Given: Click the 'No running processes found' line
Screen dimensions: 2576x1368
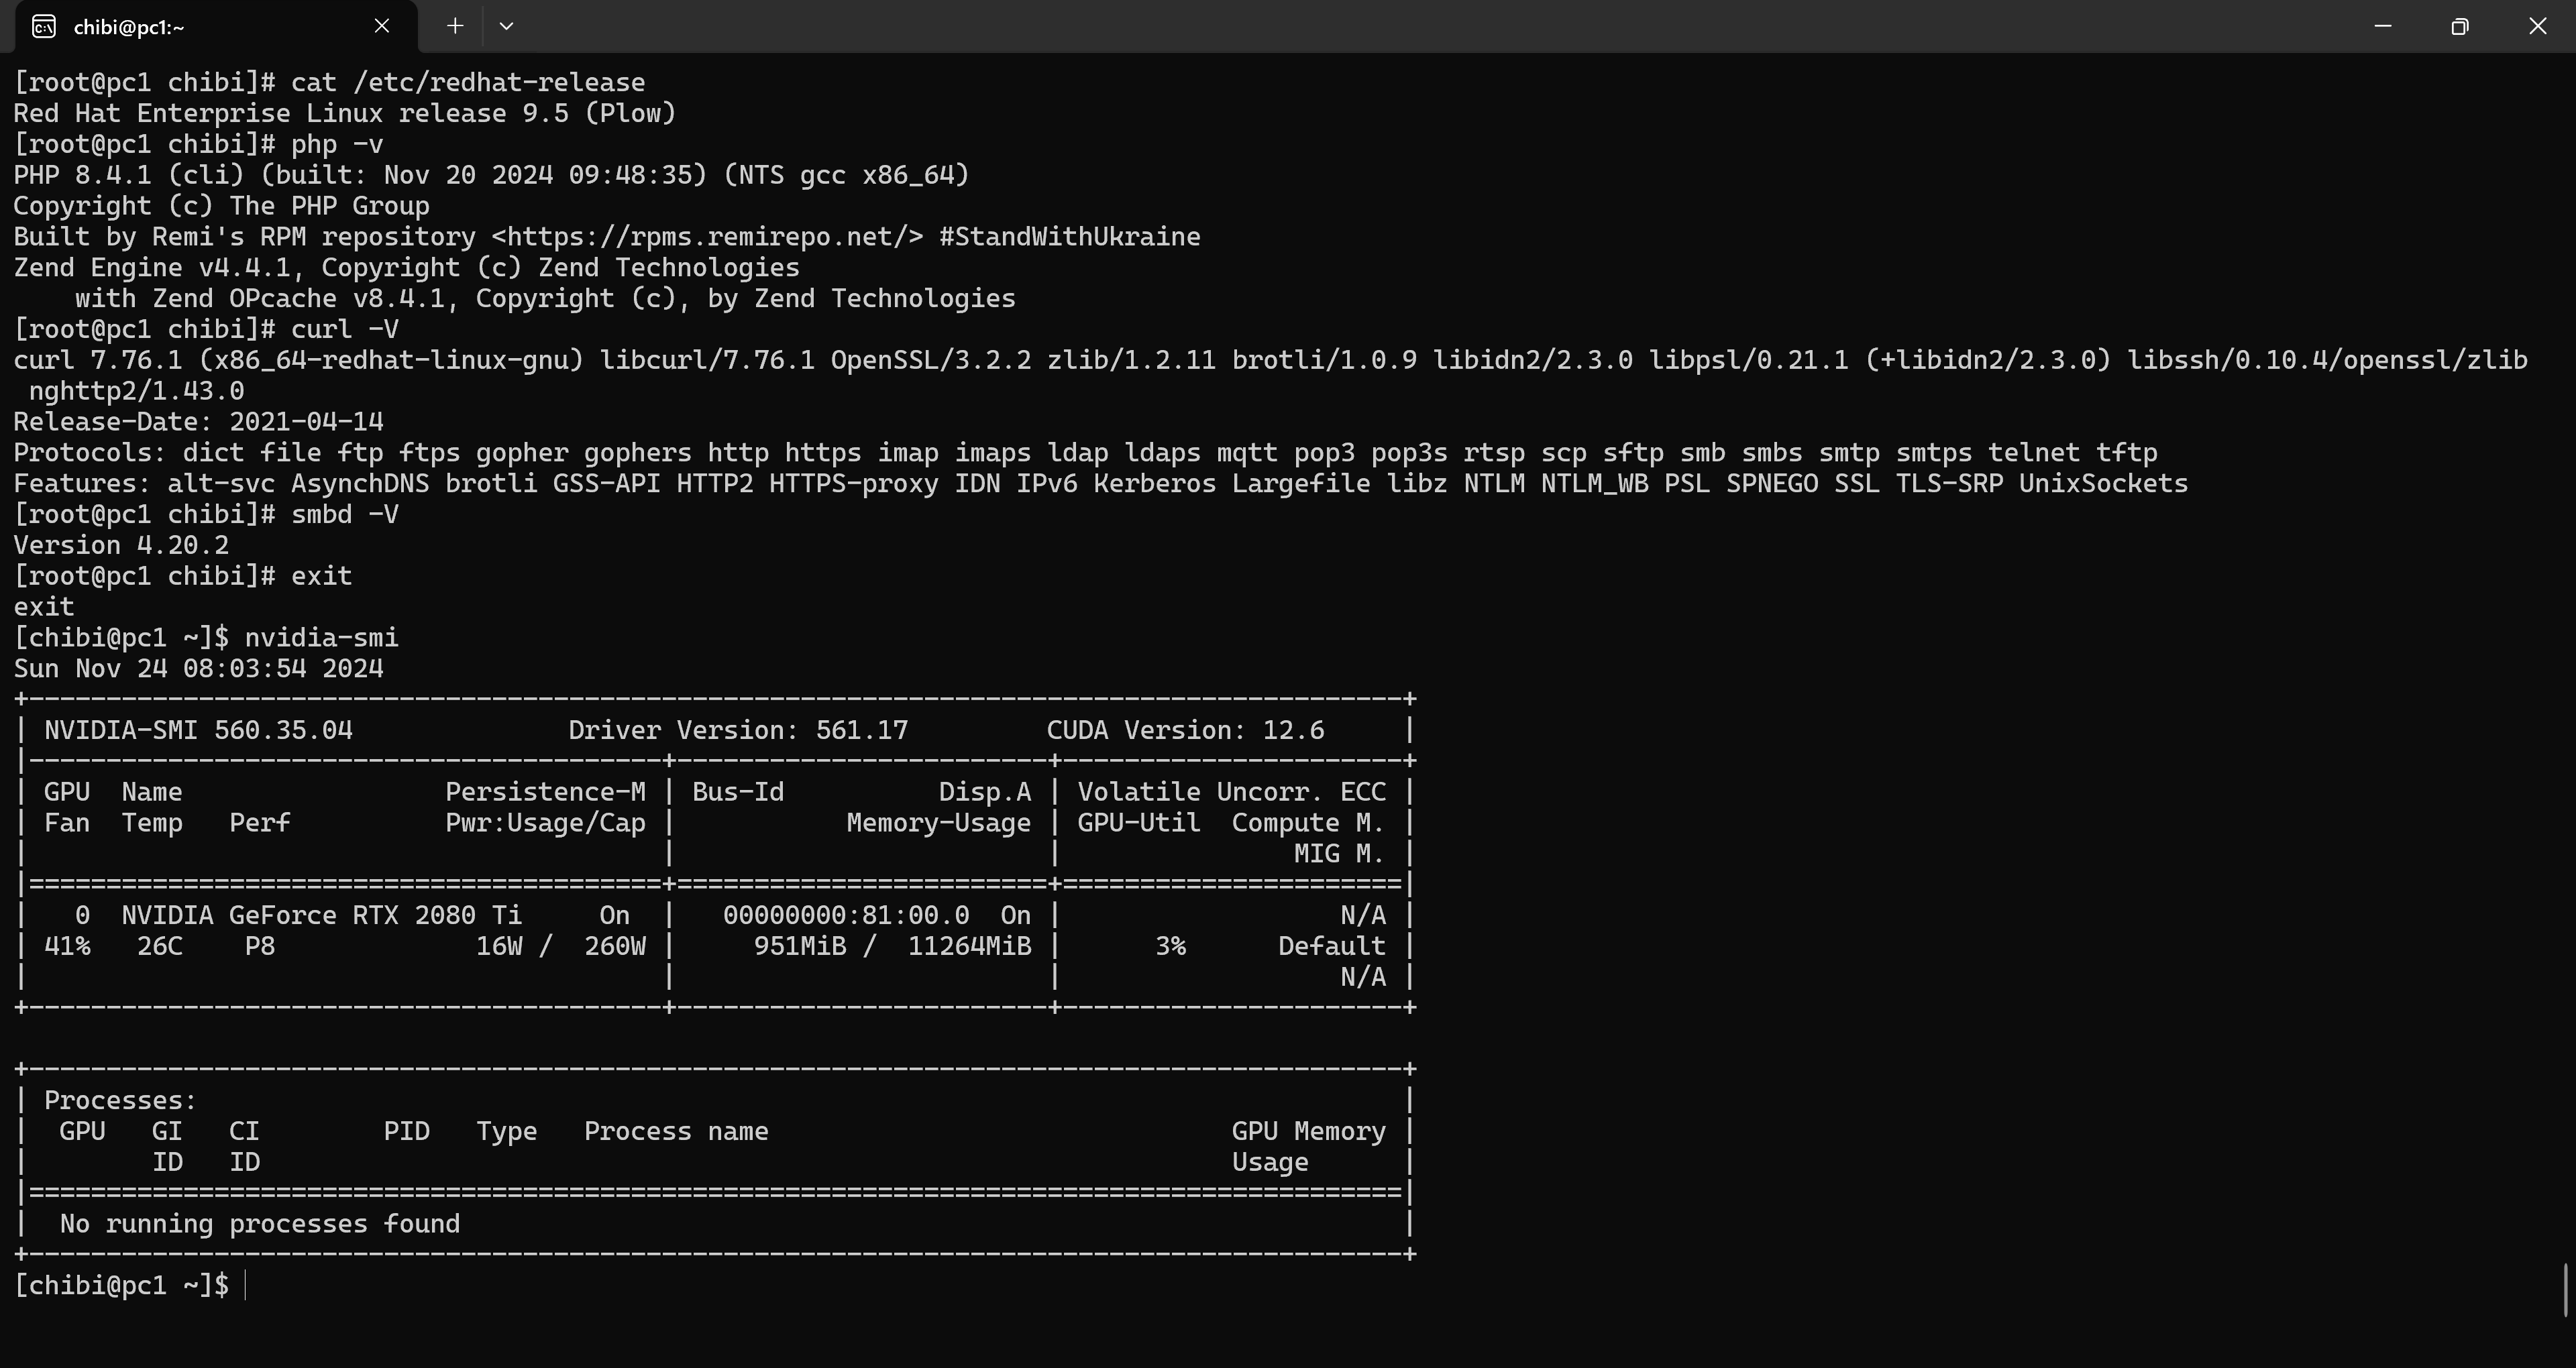Looking at the screenshot, I should [x=260, y=1224].
